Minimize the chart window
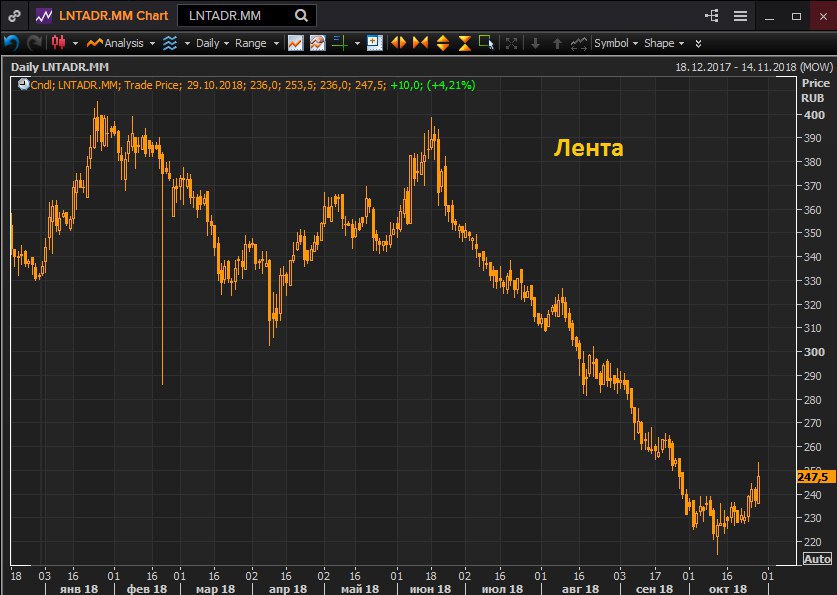 click(769, 17)
